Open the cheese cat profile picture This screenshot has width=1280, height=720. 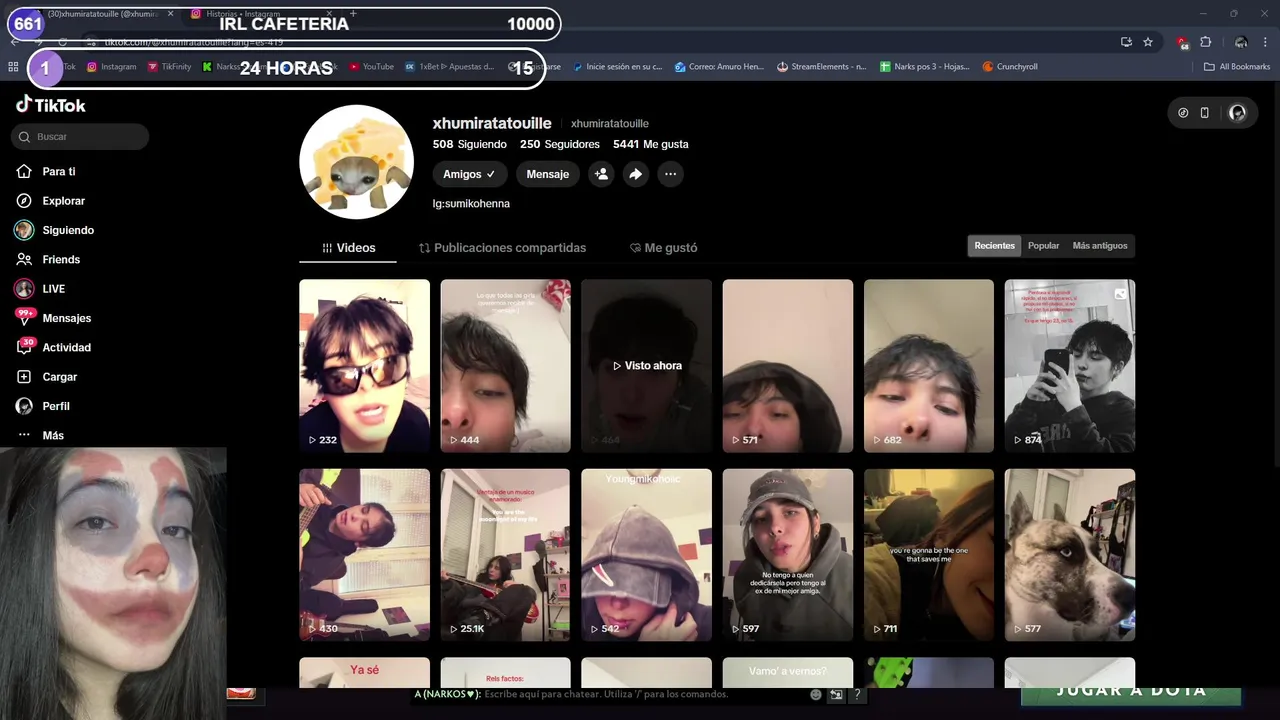point(357,162)
